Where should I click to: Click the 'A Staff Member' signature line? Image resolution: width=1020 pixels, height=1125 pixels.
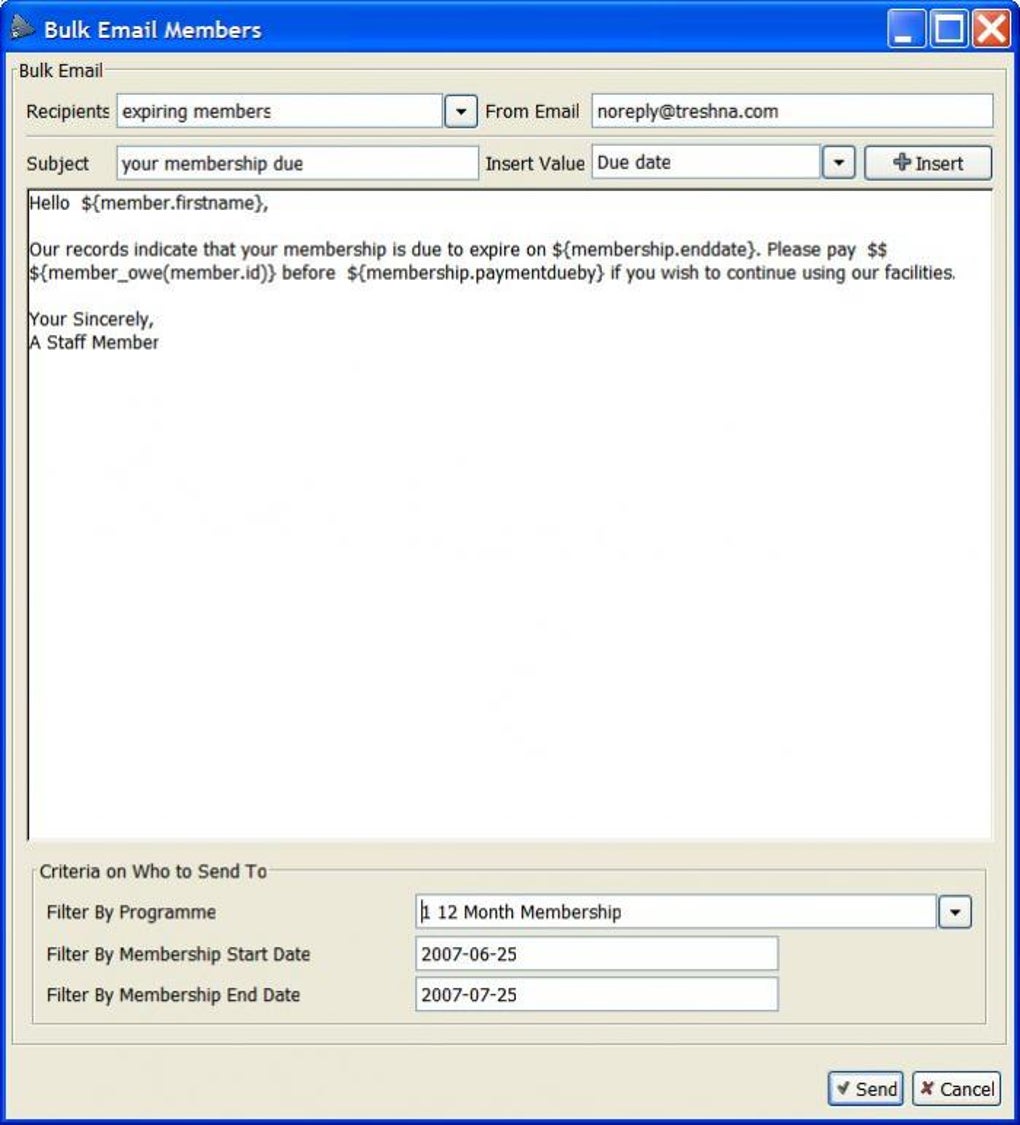(94, 342)
